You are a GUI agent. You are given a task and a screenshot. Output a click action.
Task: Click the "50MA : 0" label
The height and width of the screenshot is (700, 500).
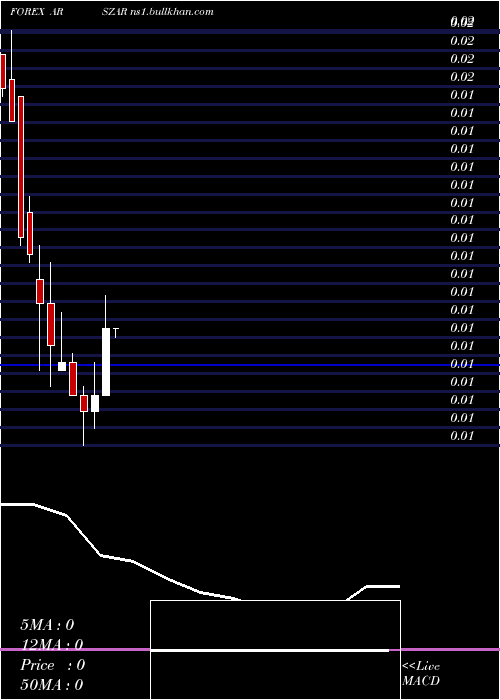(x=52, y=685)
